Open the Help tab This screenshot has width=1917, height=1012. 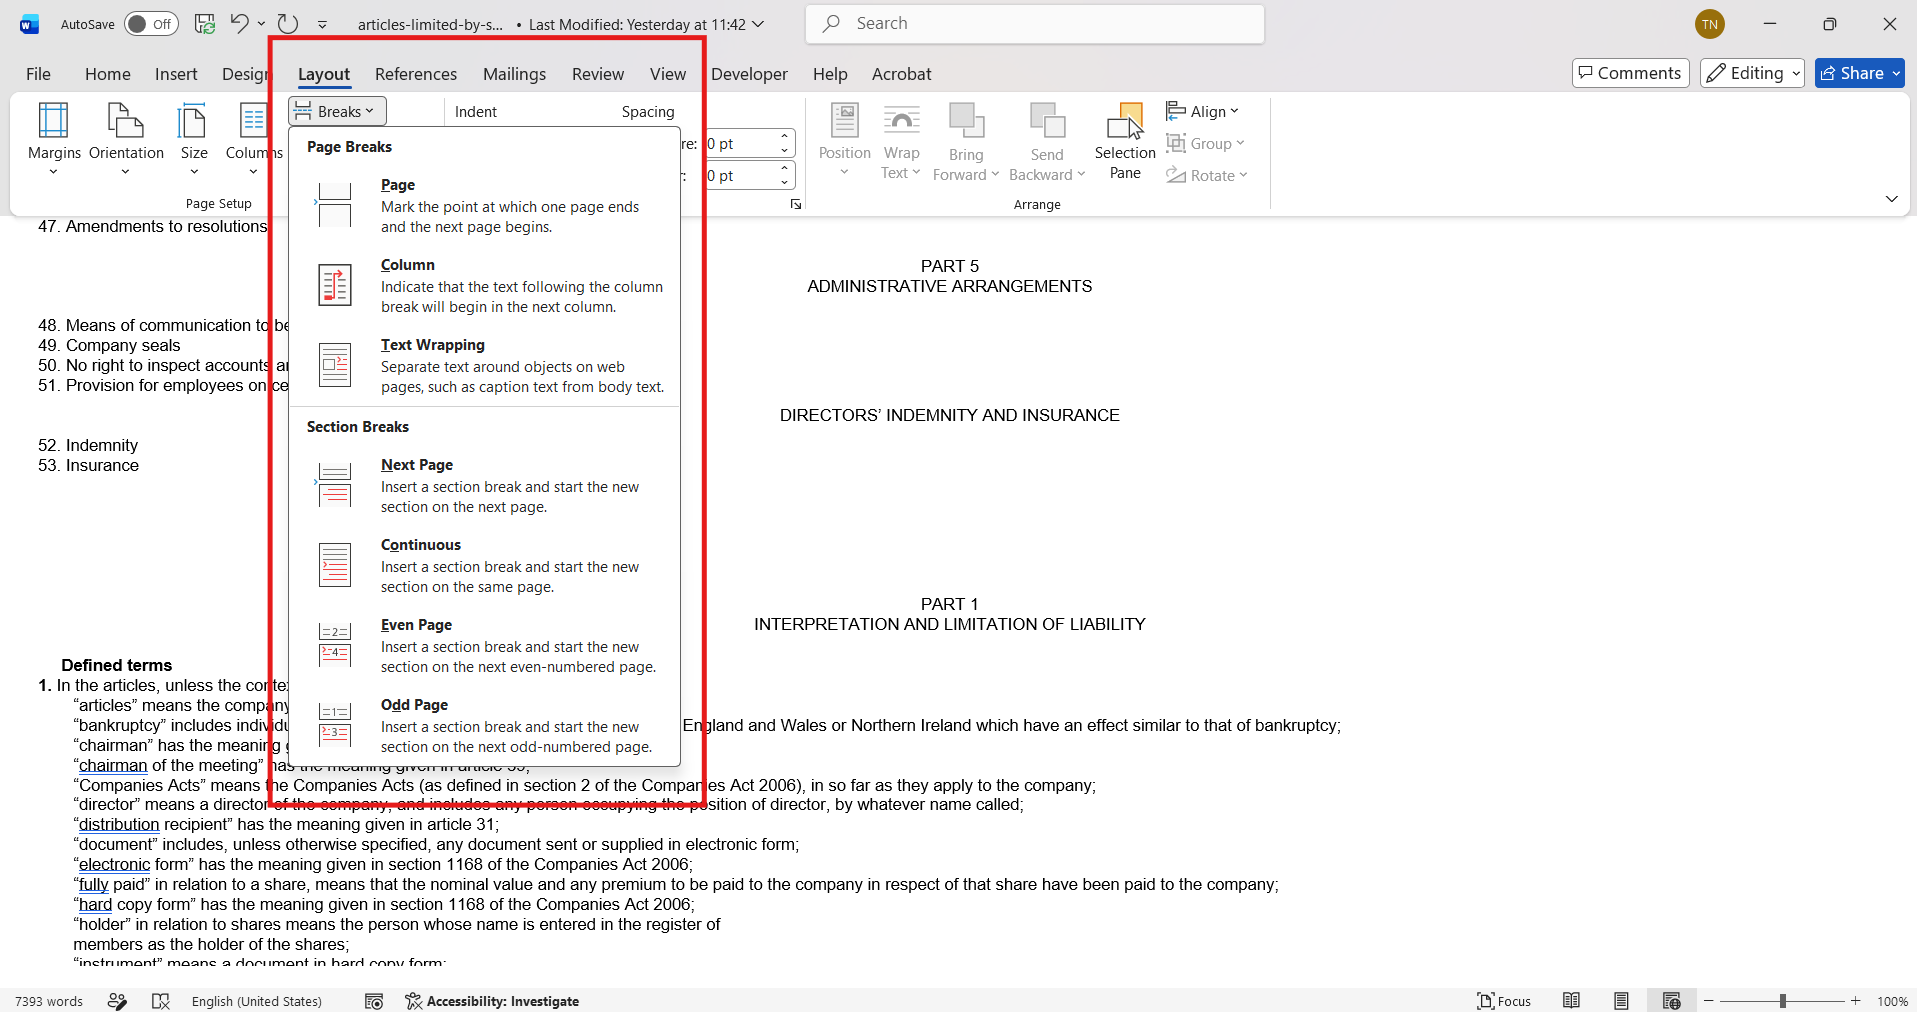point(830,74)
